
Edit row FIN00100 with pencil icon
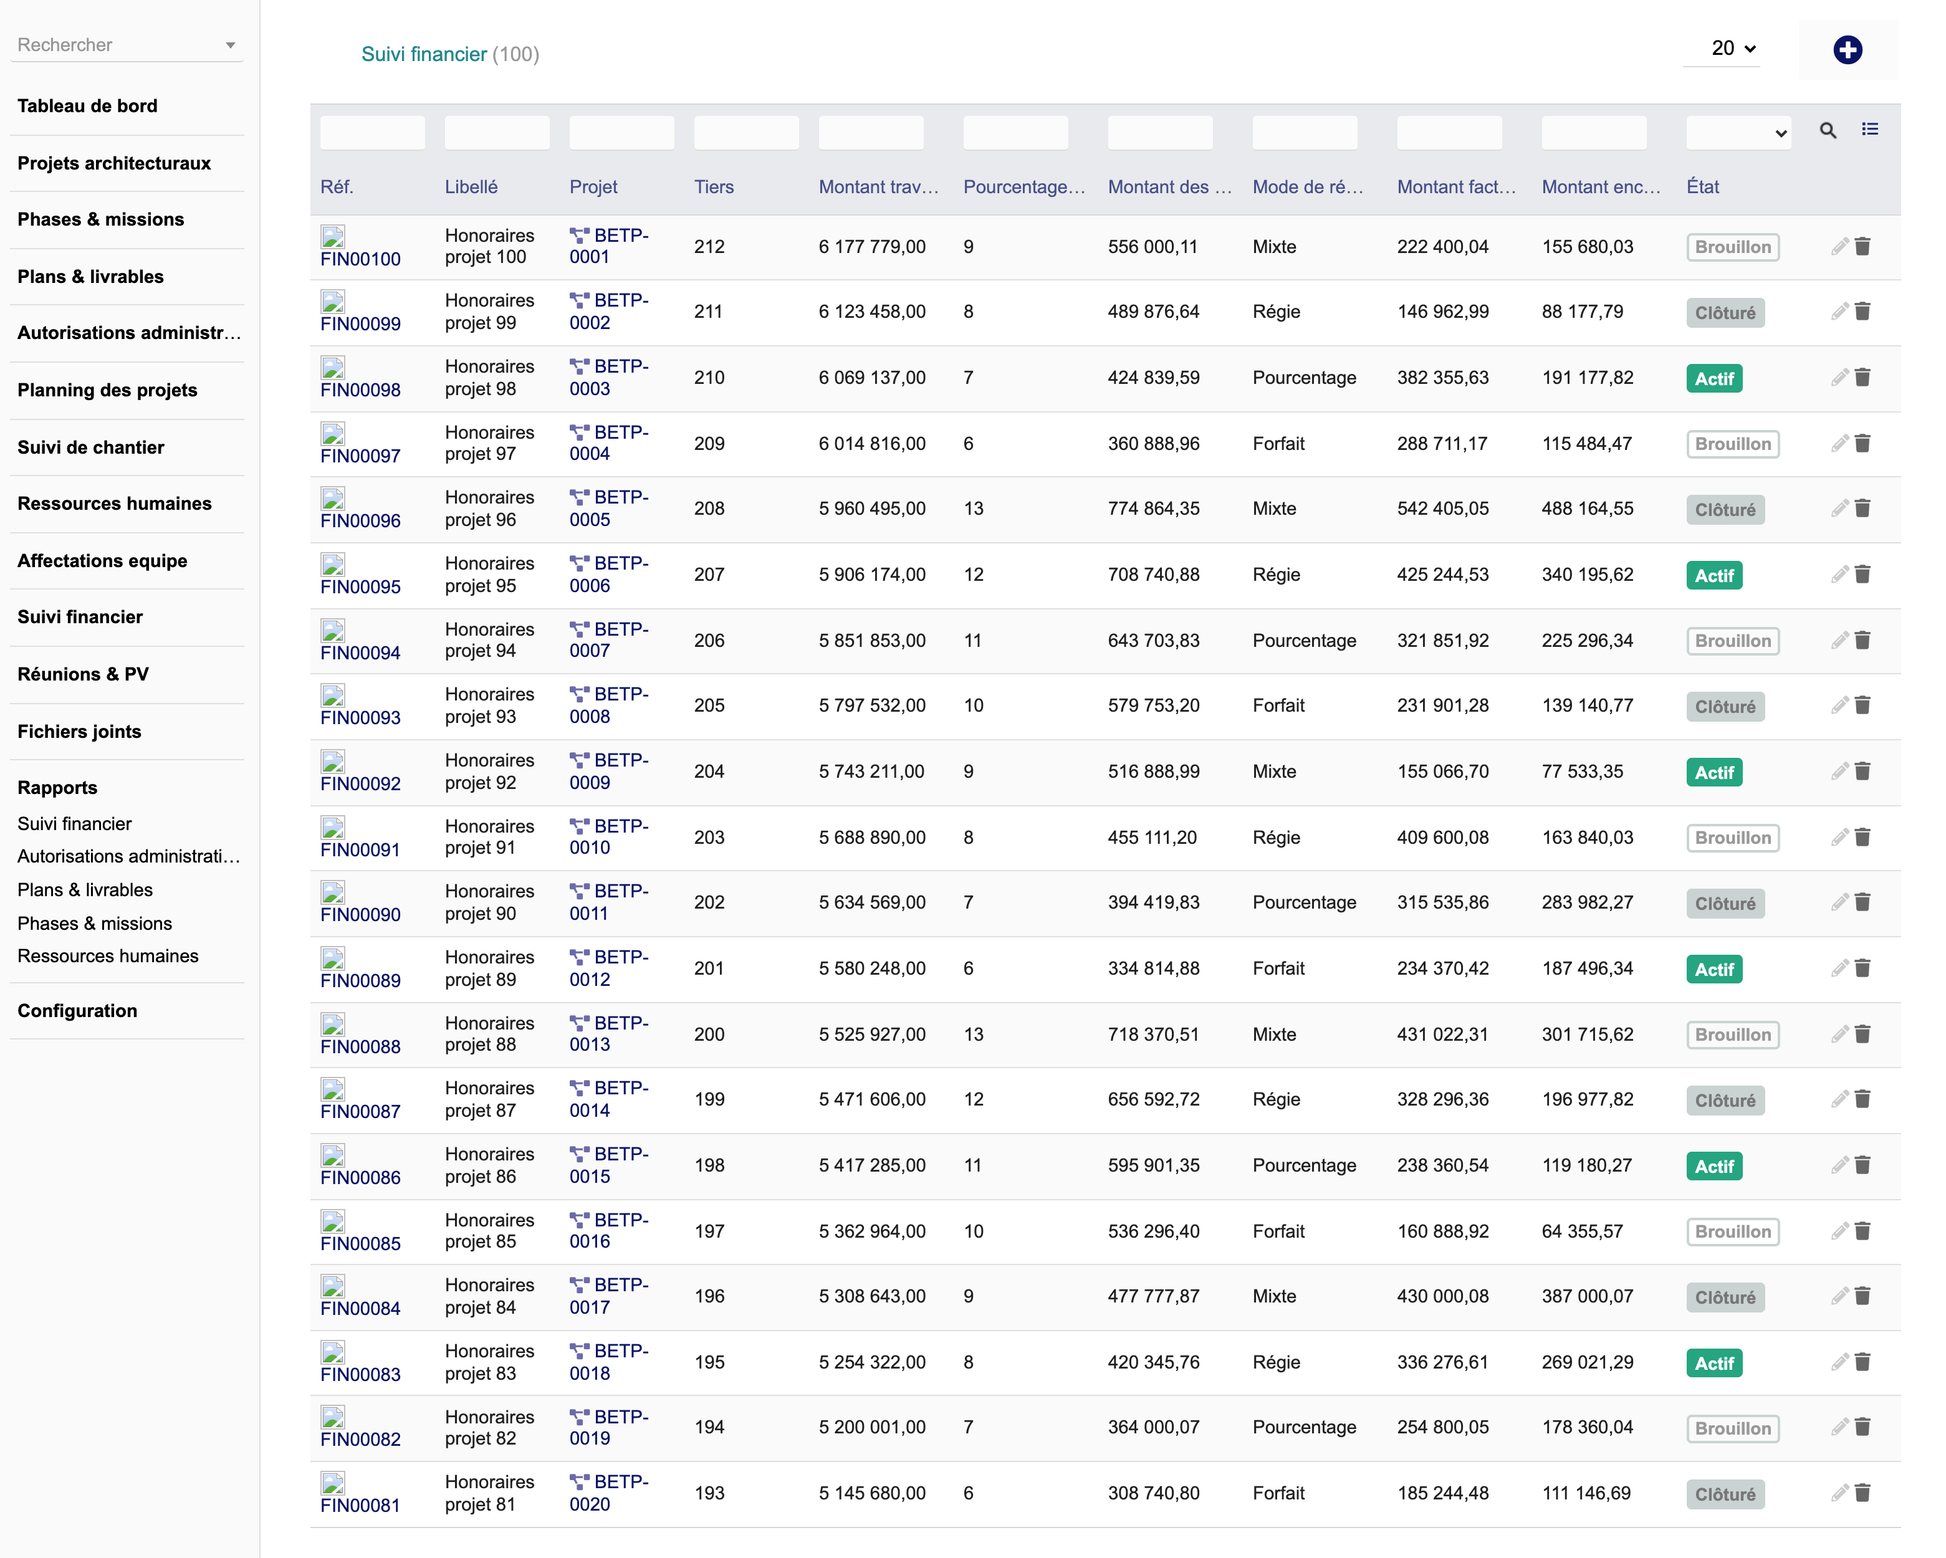tap(1839, 246)
